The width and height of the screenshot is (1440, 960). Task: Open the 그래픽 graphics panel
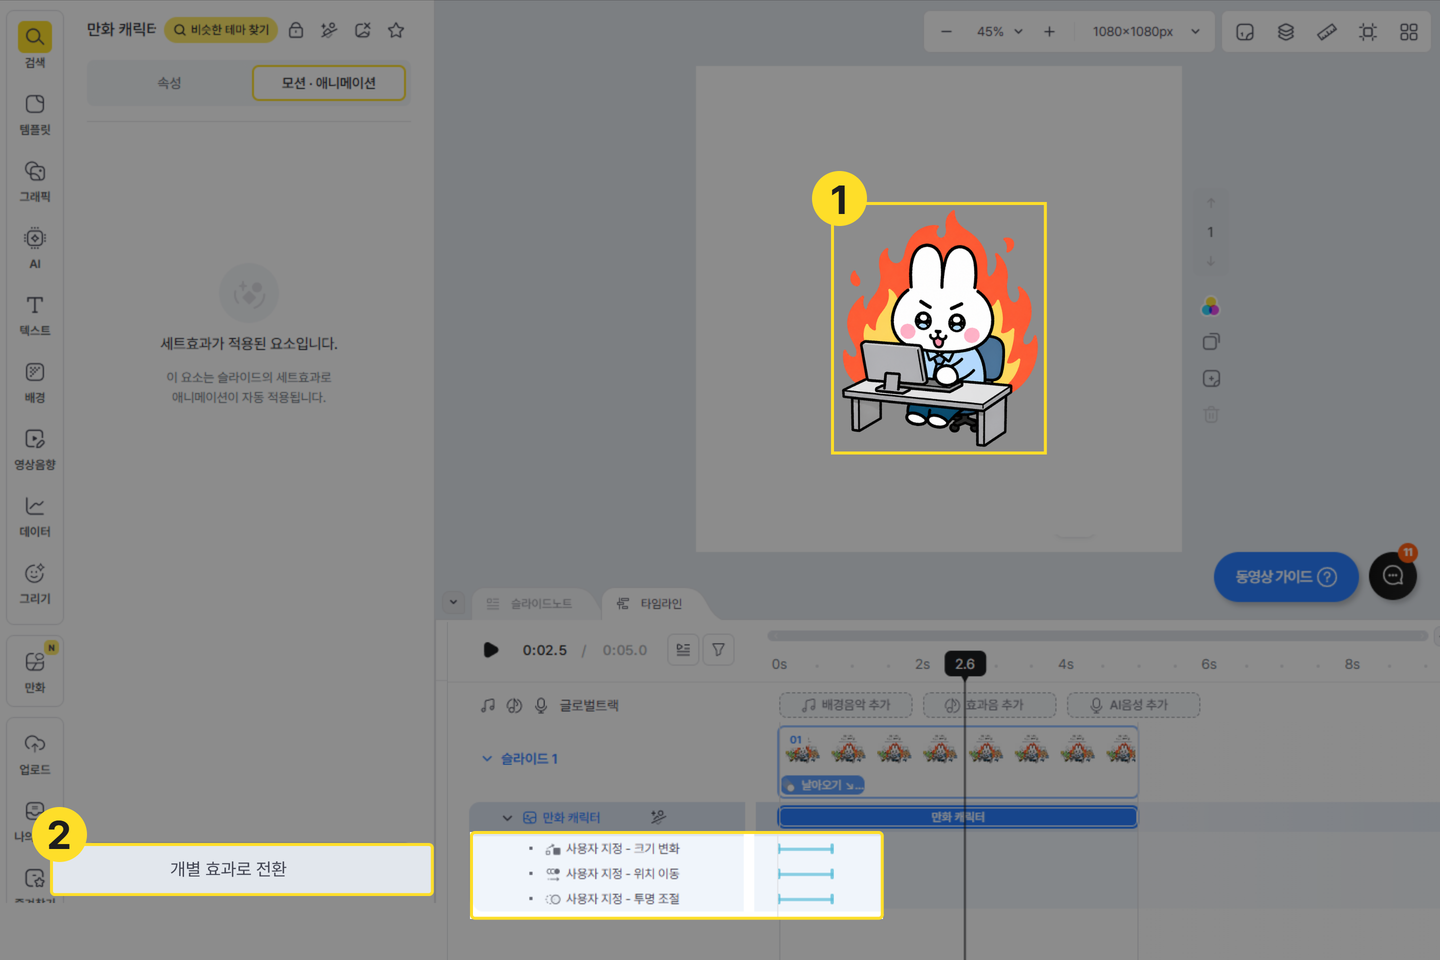click(35, 181)
